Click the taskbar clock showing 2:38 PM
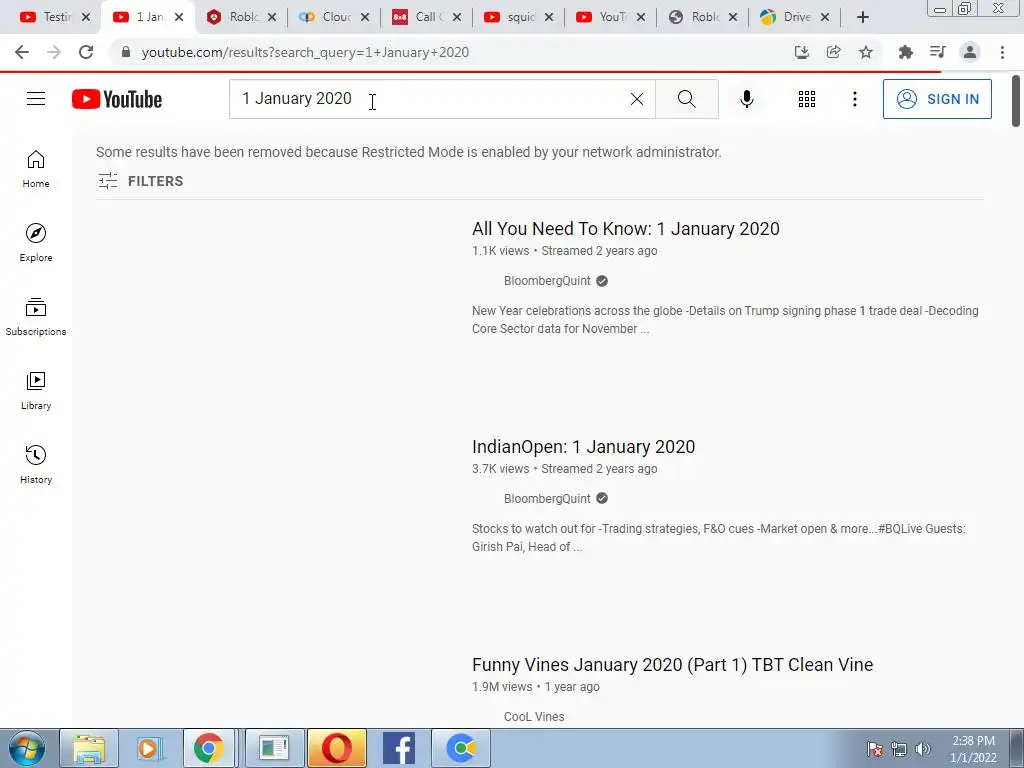The width and height of the screenshot is (1024, 768). click(x=973, y=749)
